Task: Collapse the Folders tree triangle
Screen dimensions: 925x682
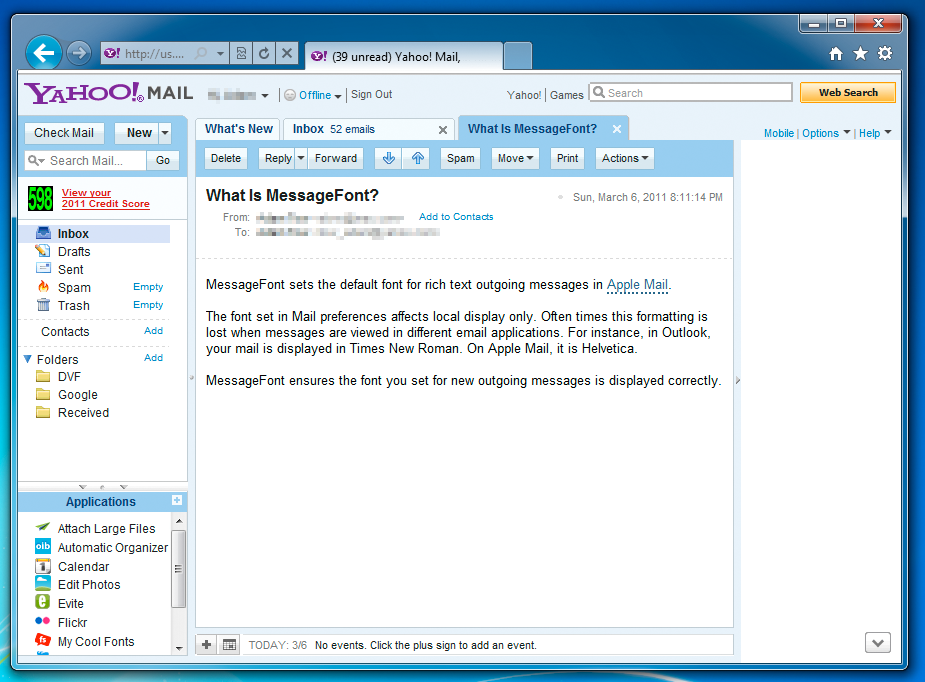Action: pos(27,359)
